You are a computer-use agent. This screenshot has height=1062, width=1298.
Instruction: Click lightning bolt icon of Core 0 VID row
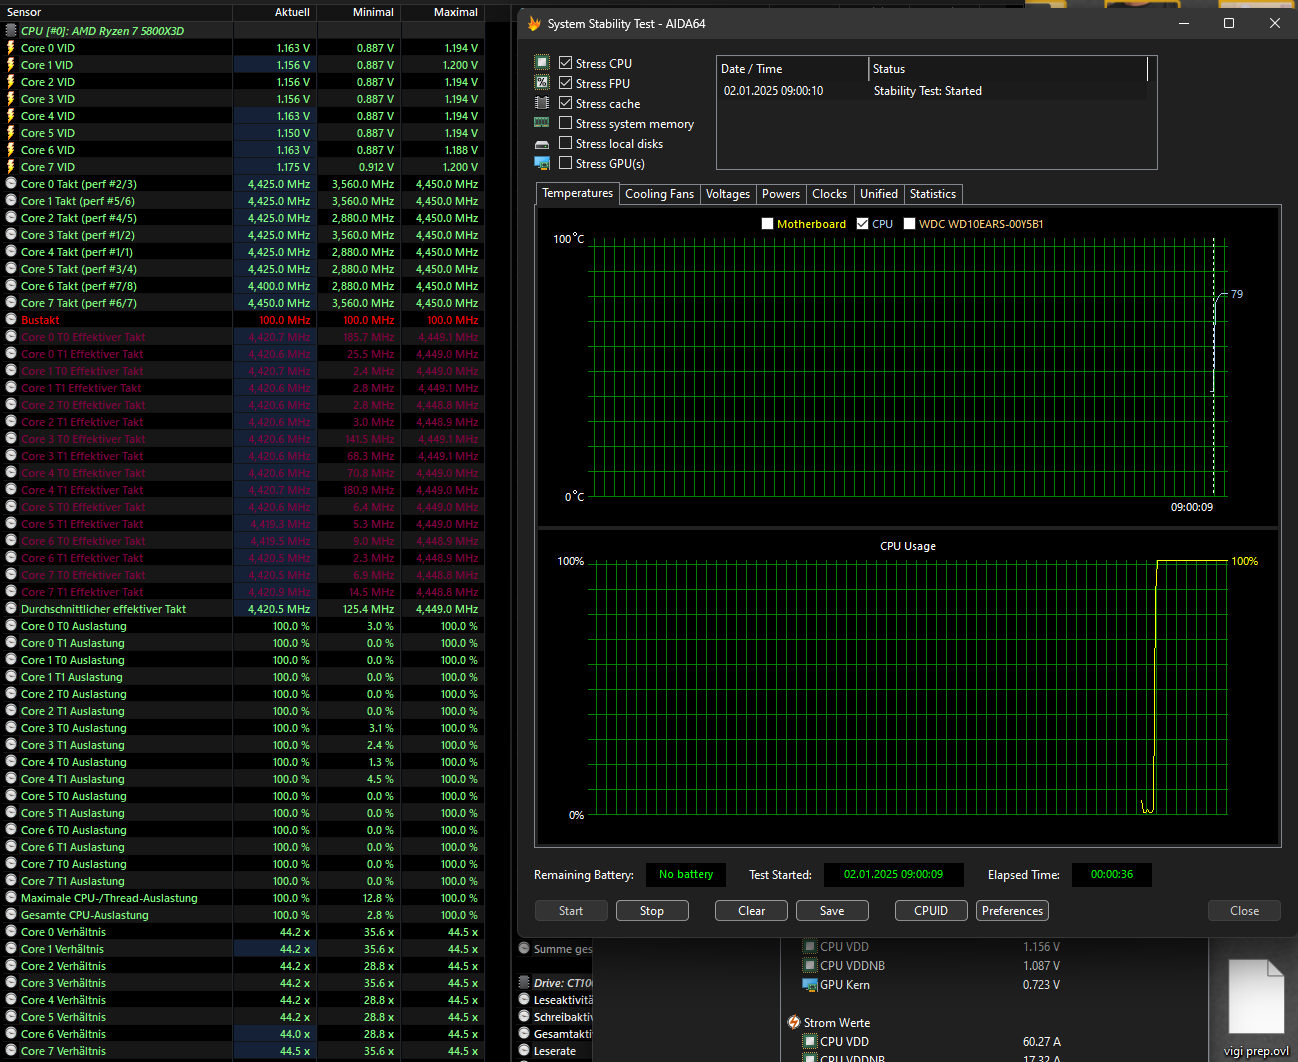point(11,48)
